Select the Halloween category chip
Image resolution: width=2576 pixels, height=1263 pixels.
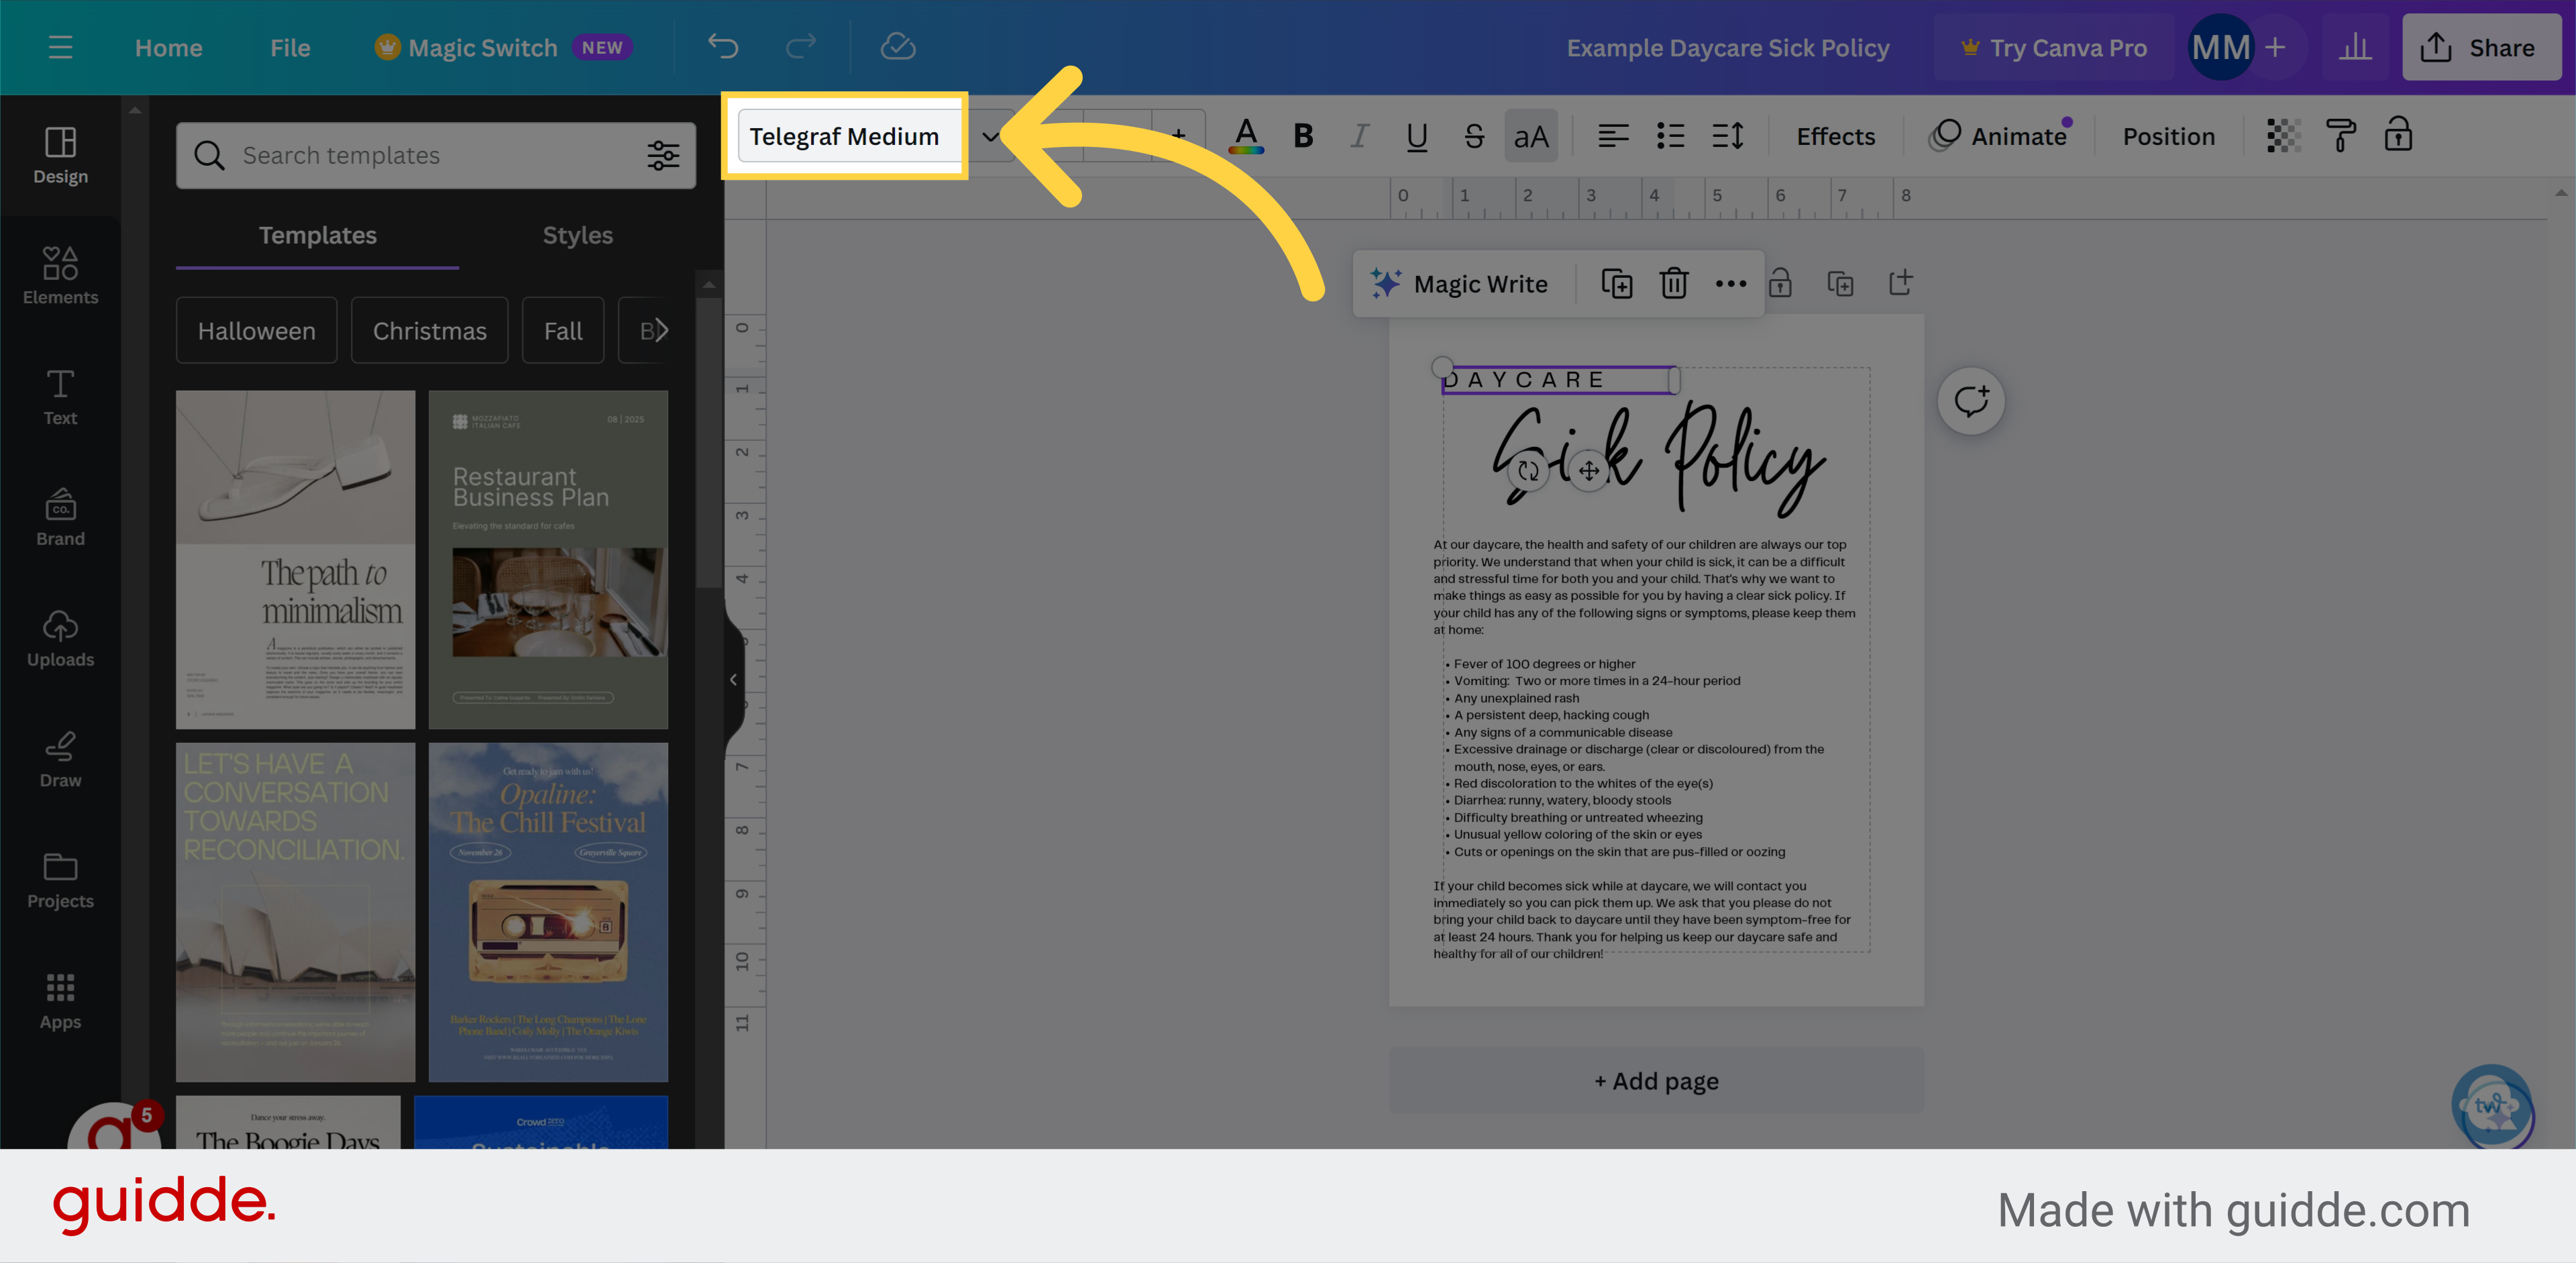click(256, 330)
